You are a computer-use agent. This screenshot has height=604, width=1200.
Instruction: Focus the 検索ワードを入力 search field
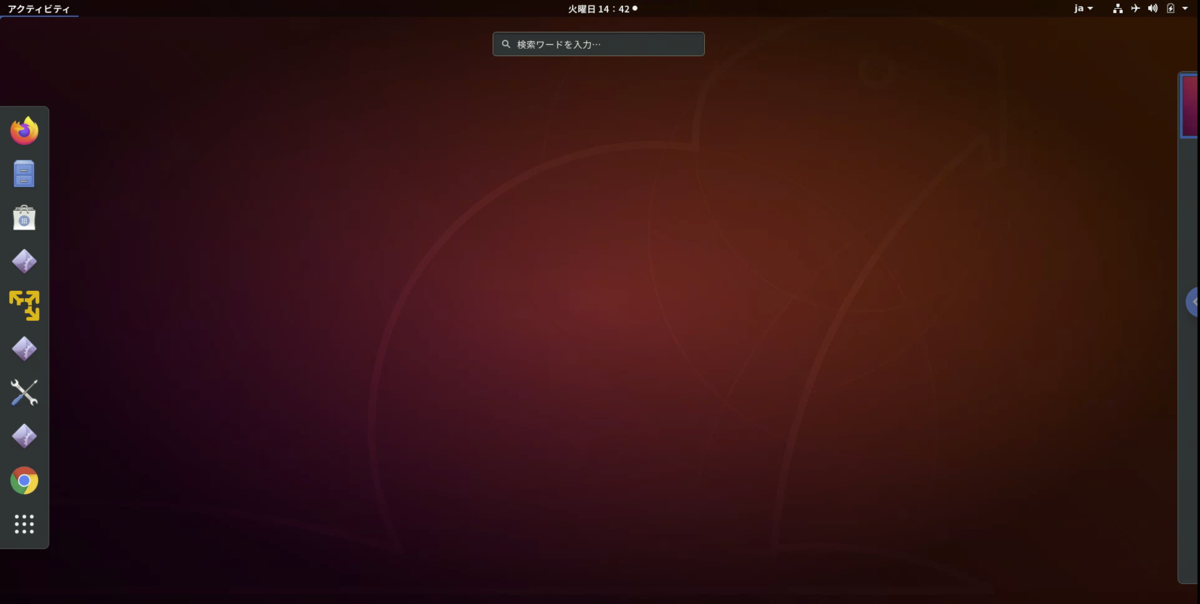[x=598, y=44]
